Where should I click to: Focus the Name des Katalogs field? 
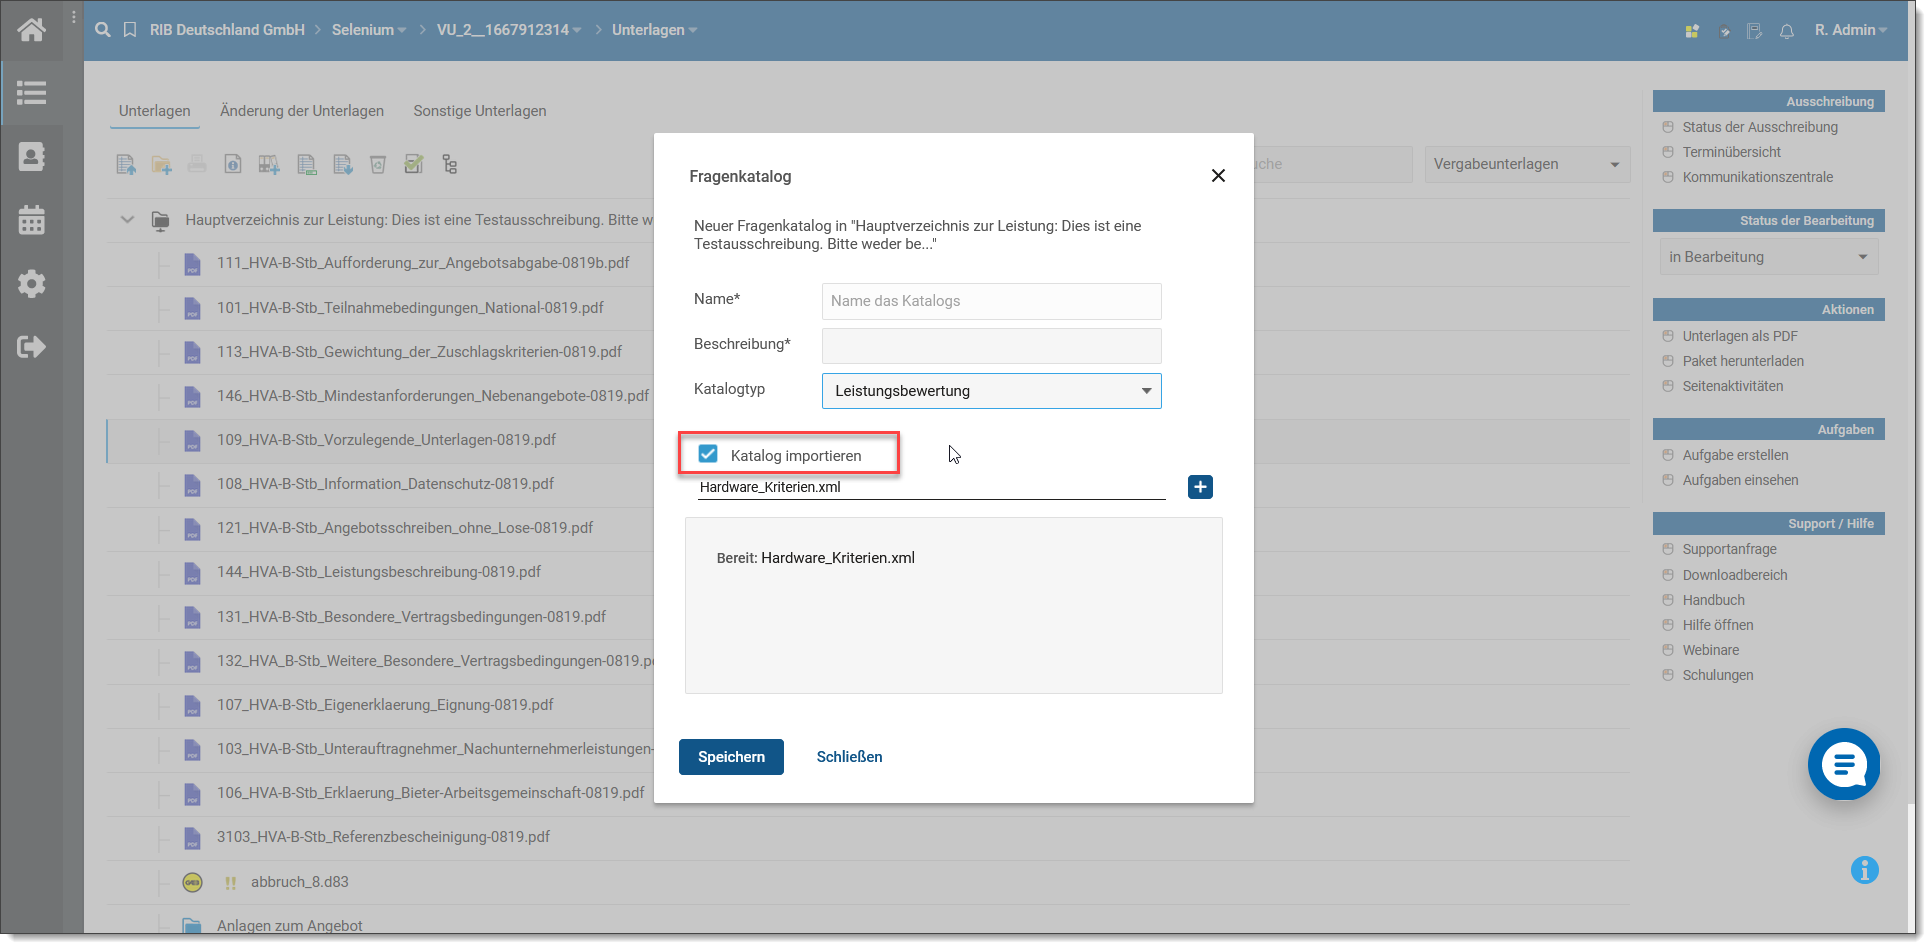[x=991, y=301]
